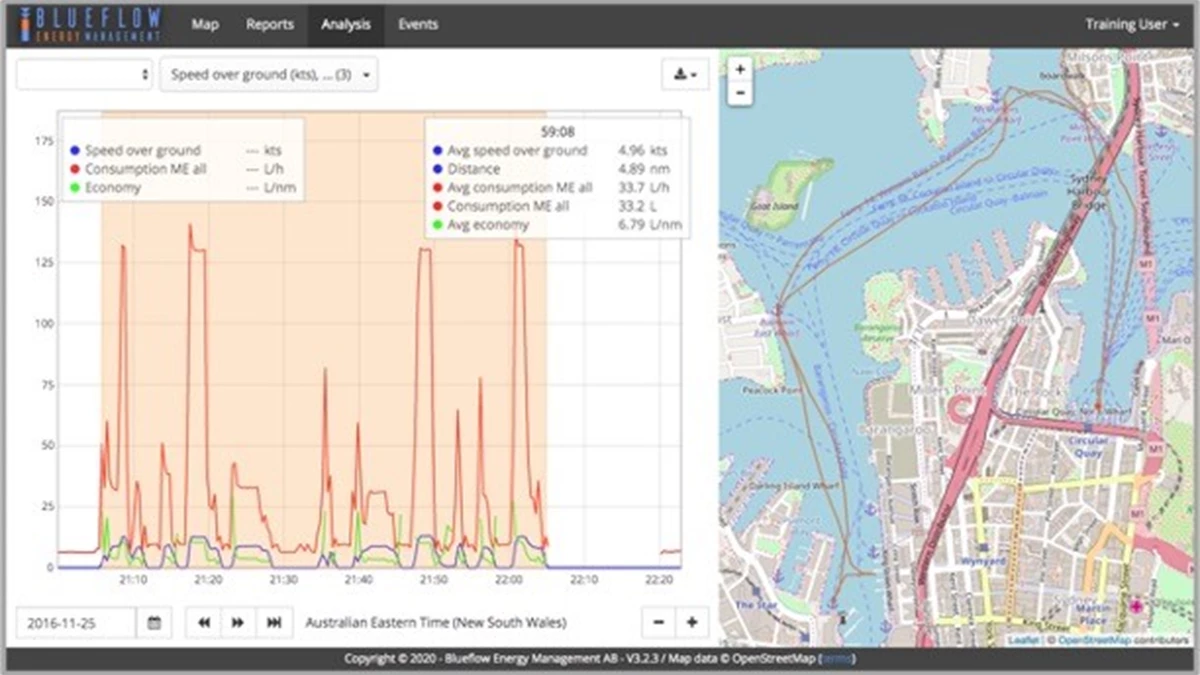Jump to latest data with skip-end icon
Image resolution: width=1200 pixels, height=675 pixels.
[273, 622]
